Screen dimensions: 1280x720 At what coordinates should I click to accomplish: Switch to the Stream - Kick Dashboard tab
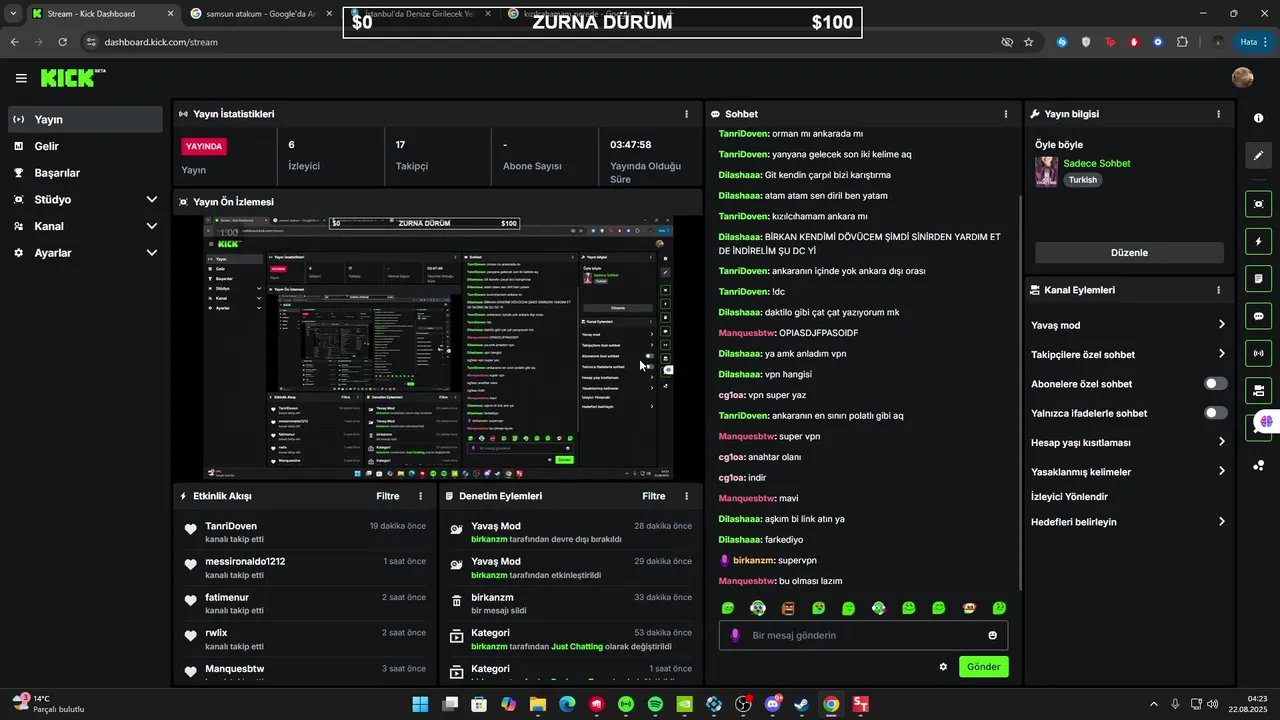[102, 14]
